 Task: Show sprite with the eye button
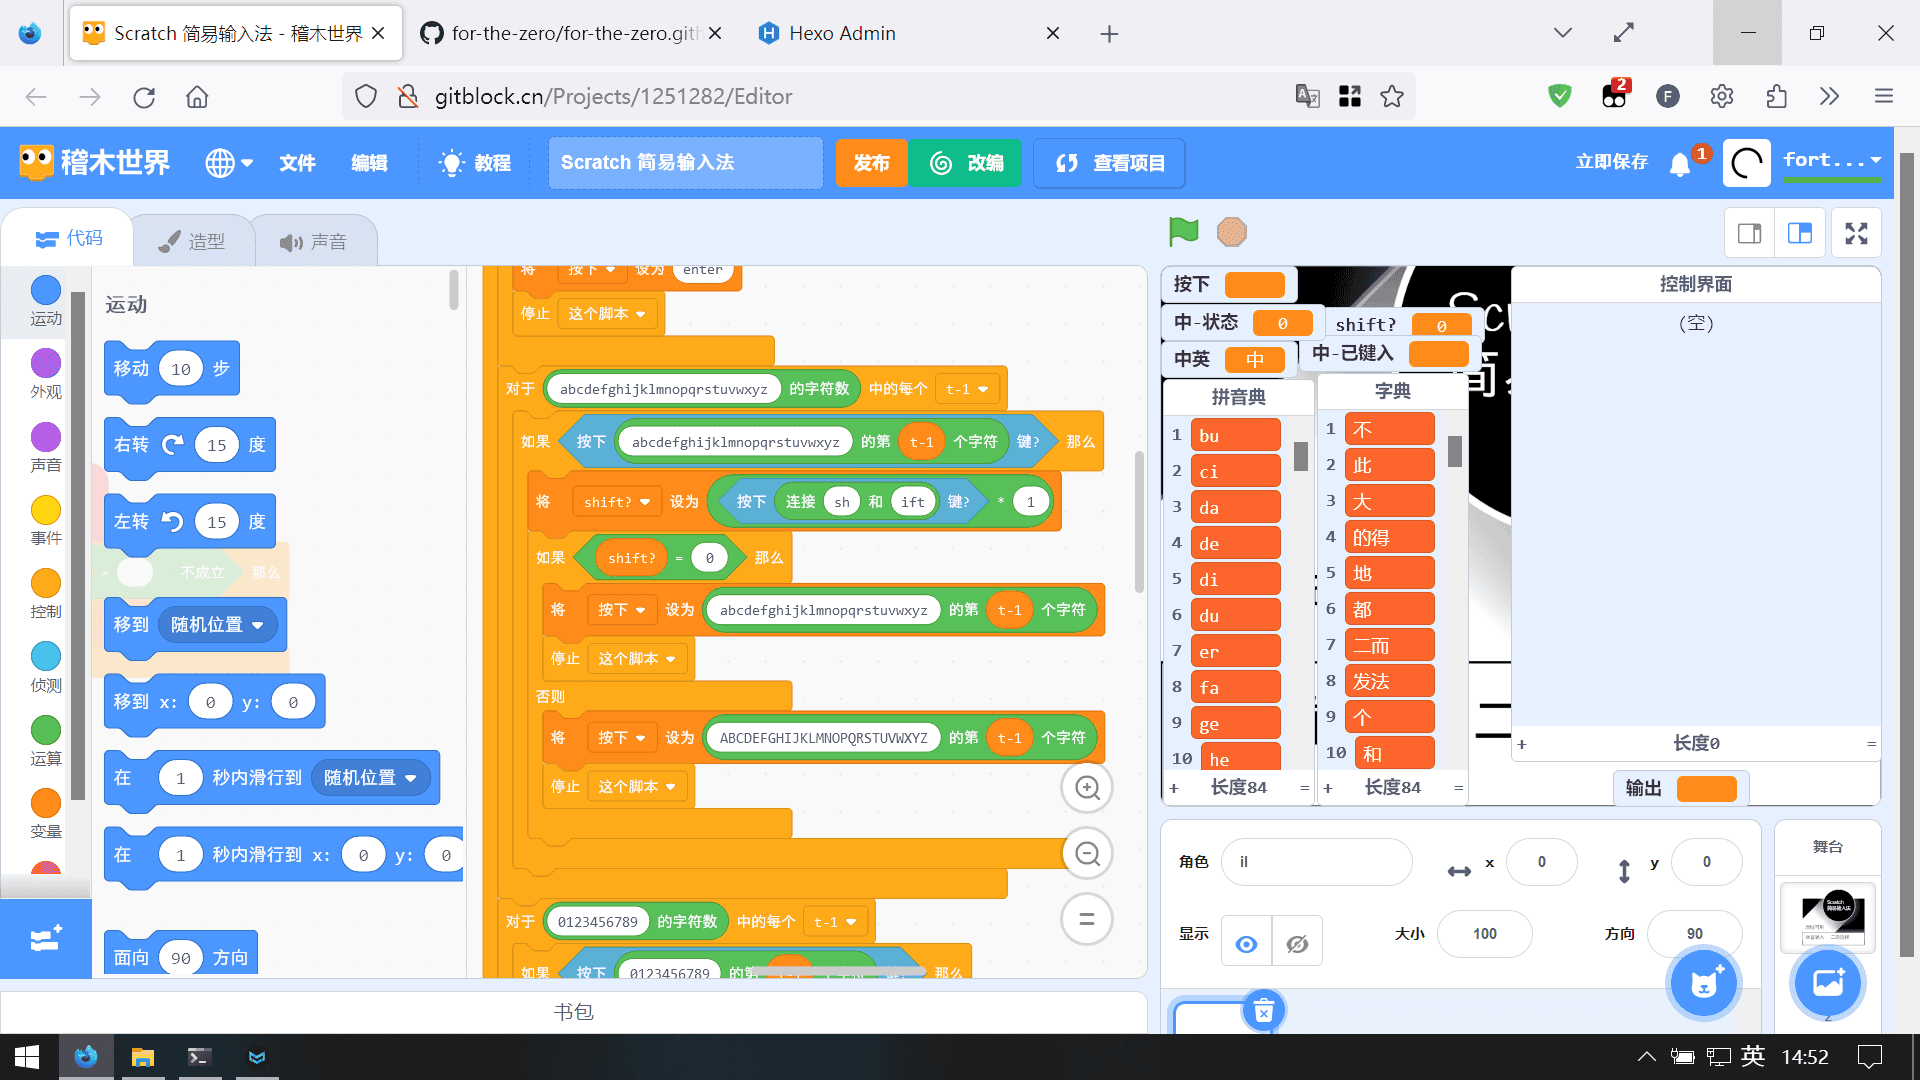[x=1246, y=943]
